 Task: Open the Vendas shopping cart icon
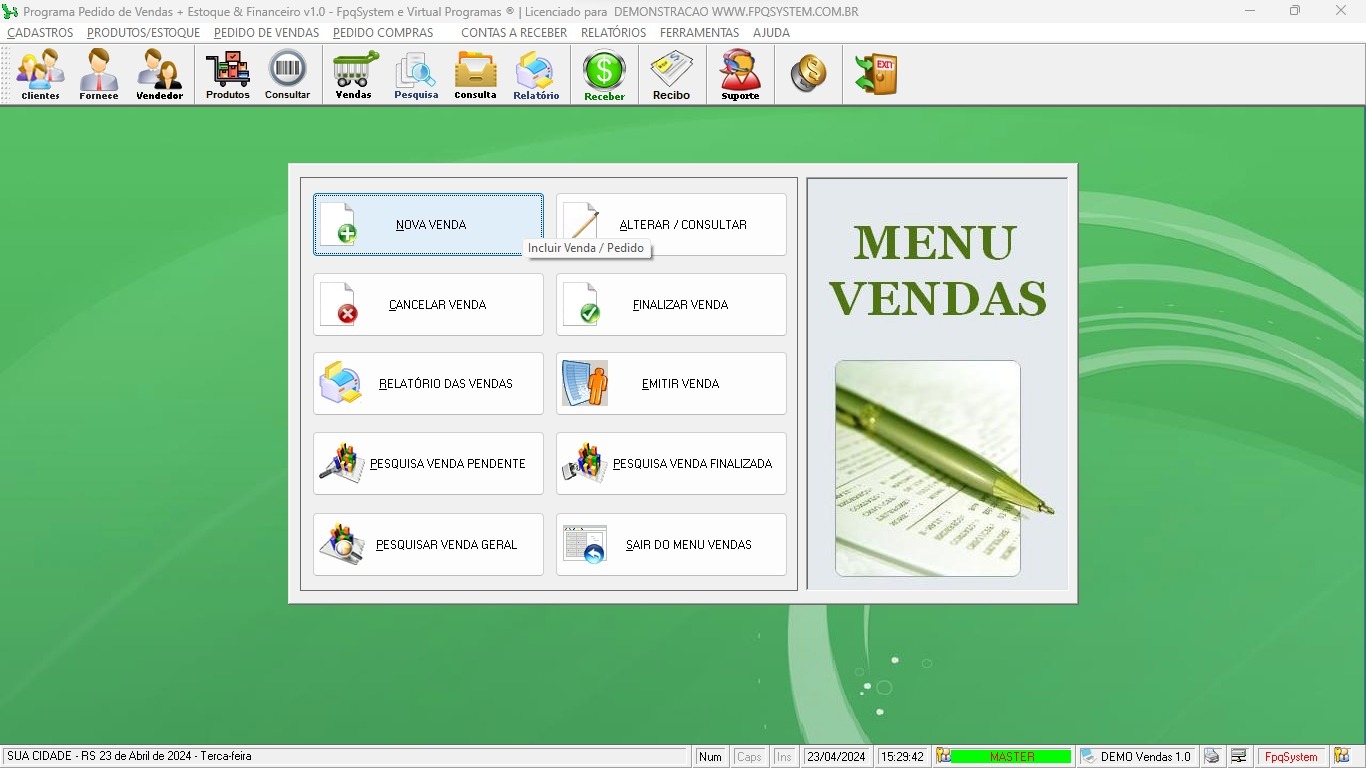click(x=354, y=75)
